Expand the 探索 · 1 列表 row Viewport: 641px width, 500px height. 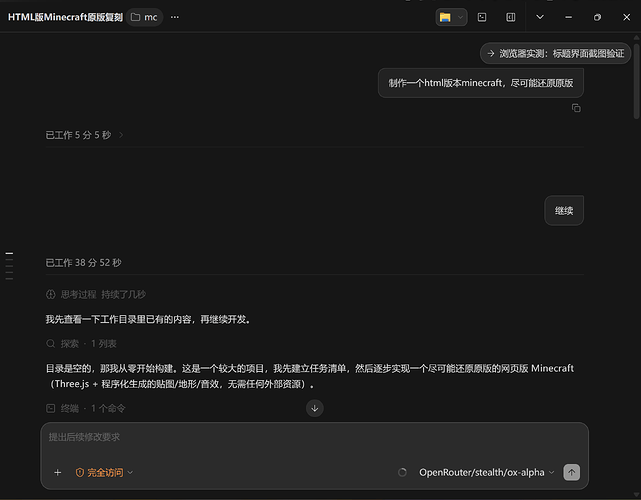coord(81,343)
